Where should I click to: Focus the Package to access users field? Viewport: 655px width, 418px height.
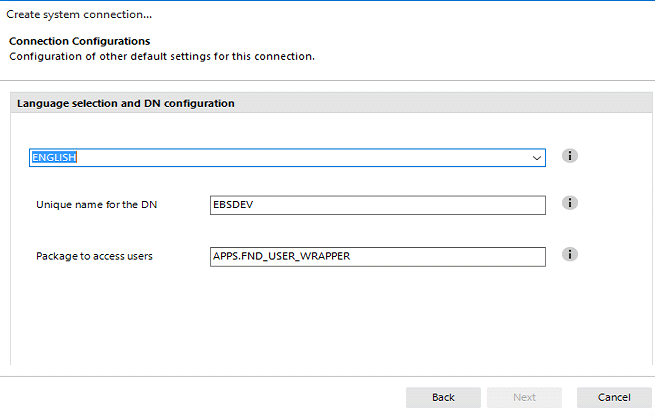(x=378, y=256)
